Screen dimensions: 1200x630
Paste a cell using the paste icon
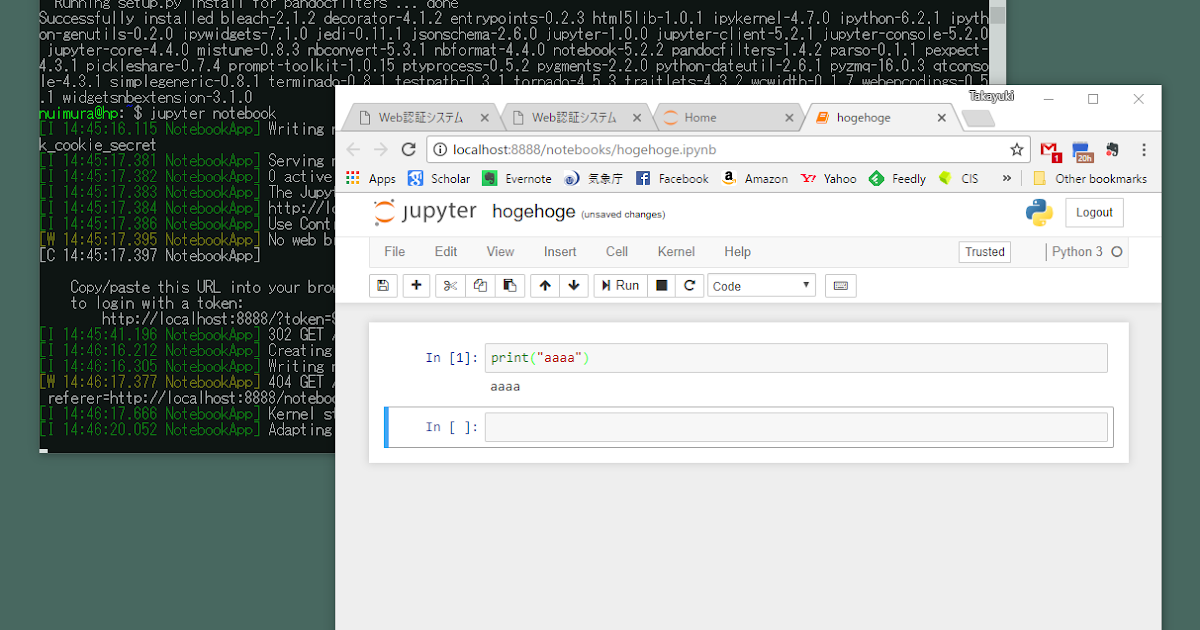point(510,285)
